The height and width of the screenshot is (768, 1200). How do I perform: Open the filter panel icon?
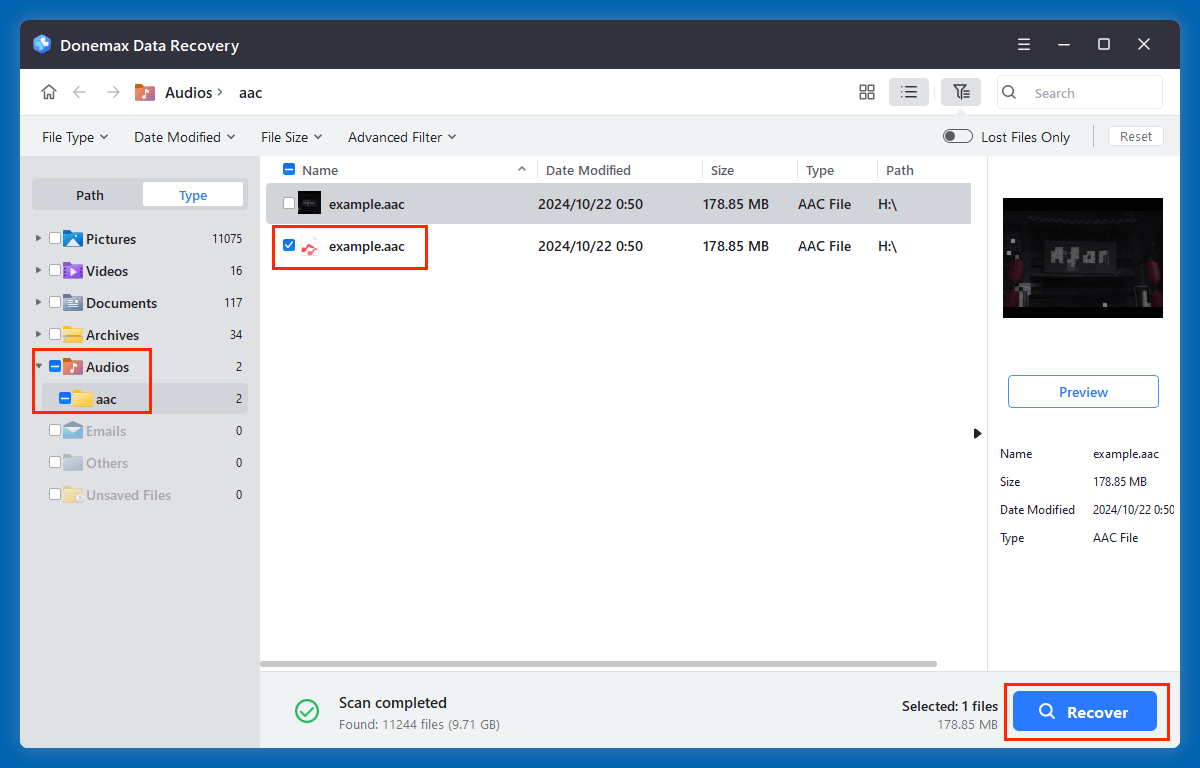point(960,91)
